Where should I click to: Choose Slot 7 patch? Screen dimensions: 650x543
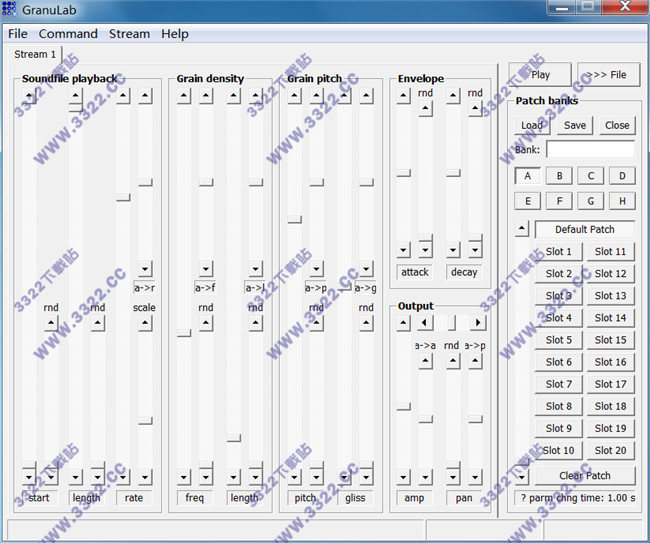pyautogui.click(x=558, y=384)
